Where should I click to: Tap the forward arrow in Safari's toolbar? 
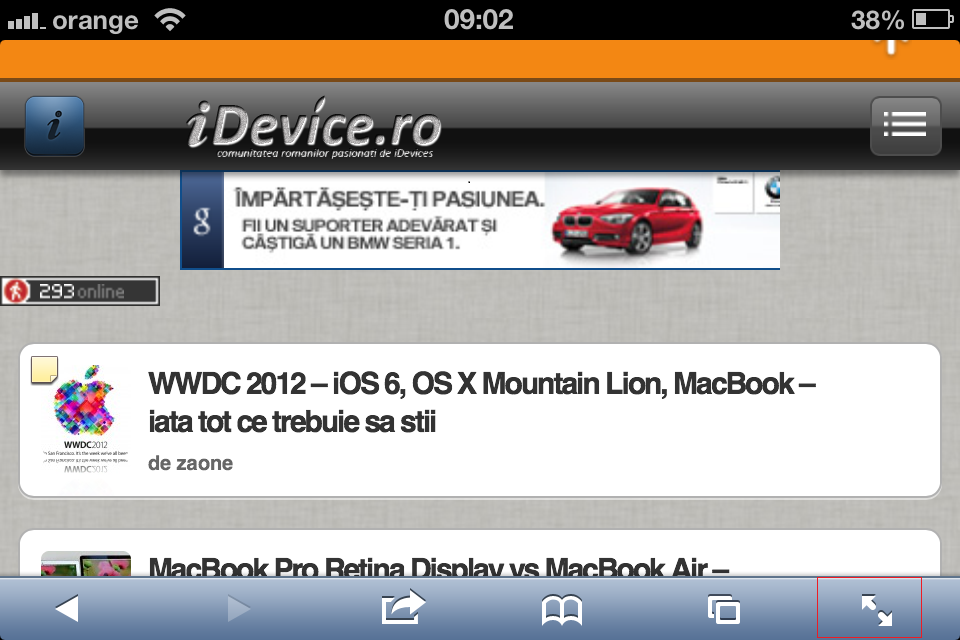coord(238,608)
